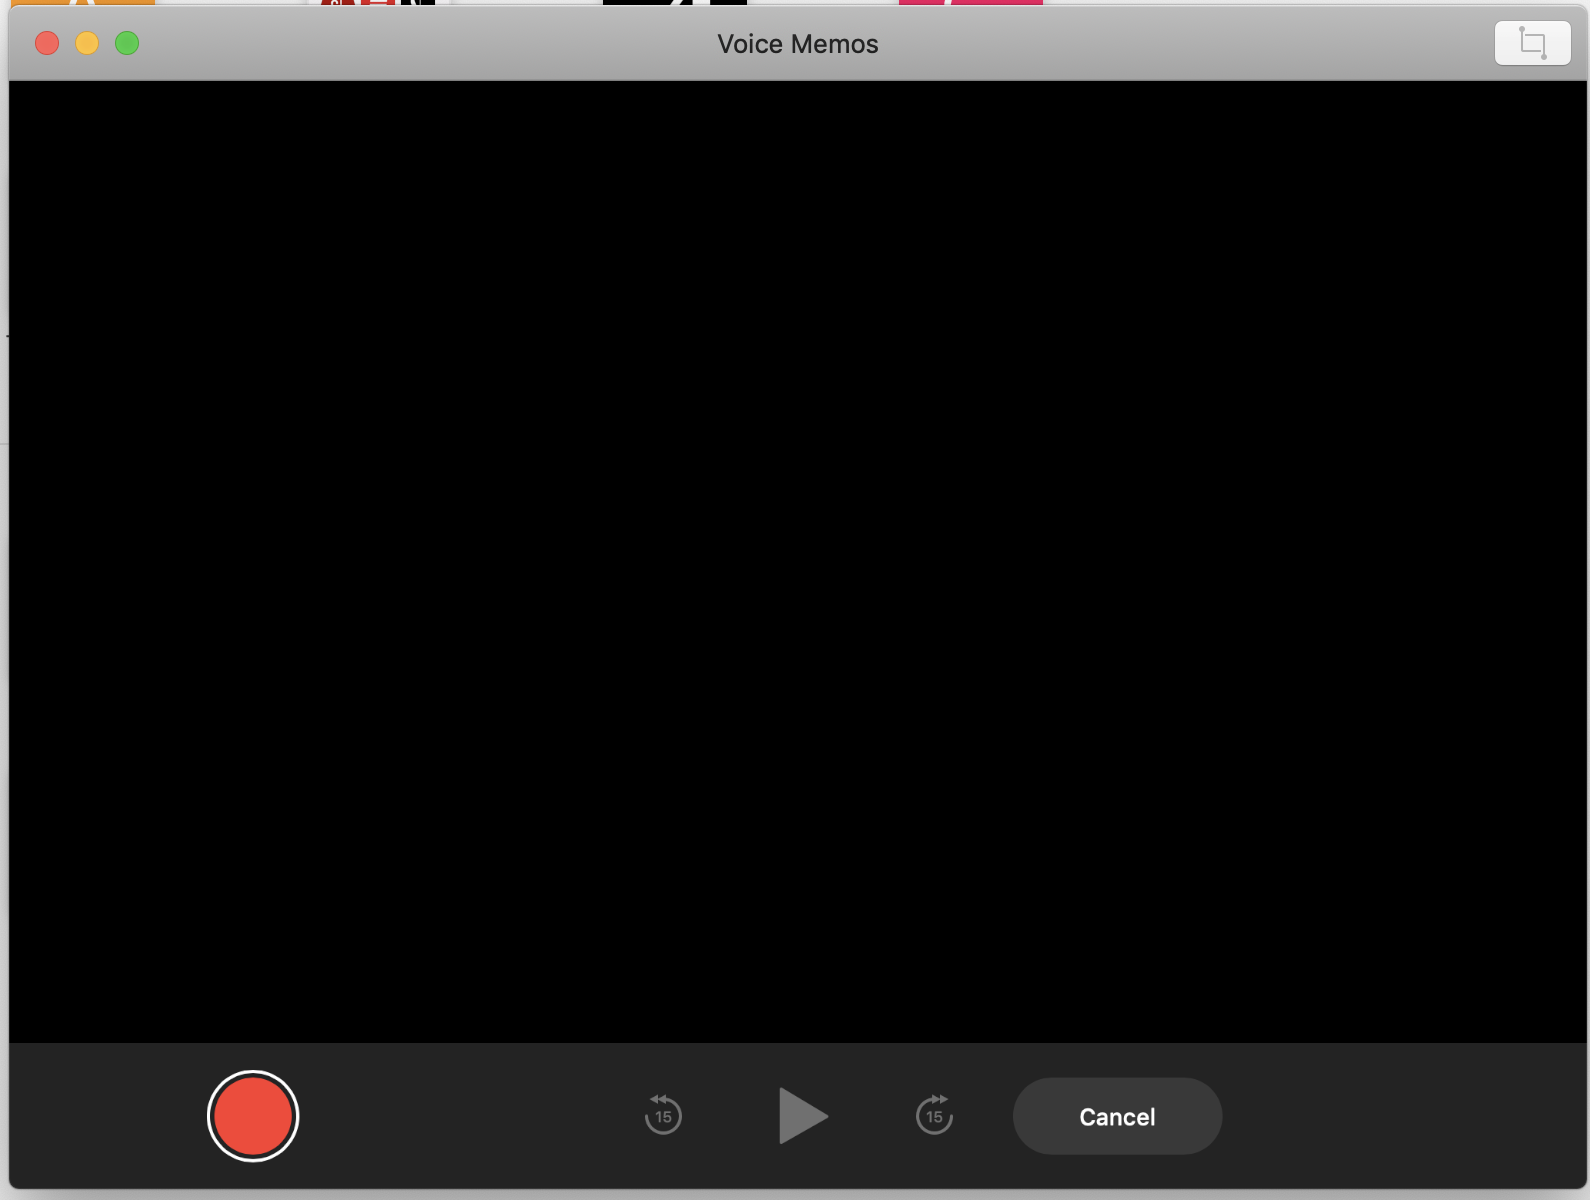The image size is (1590, 1200).
Task: Cancel the recording edit
Action: [x=1117, y=1116]
